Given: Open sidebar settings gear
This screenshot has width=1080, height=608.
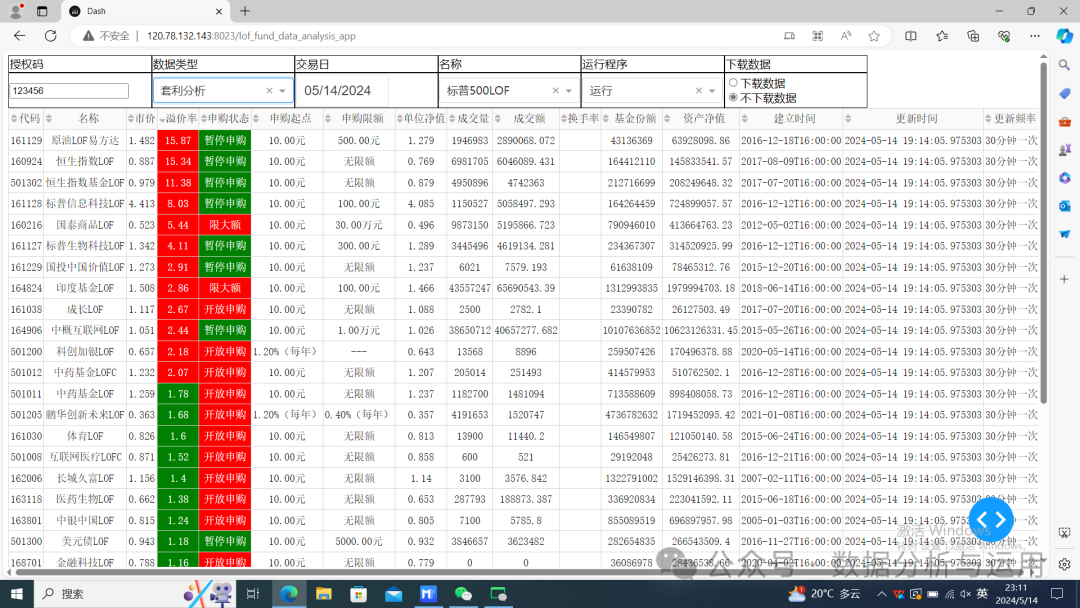Looking at the screenshot, I should [x=1064, y=564].
